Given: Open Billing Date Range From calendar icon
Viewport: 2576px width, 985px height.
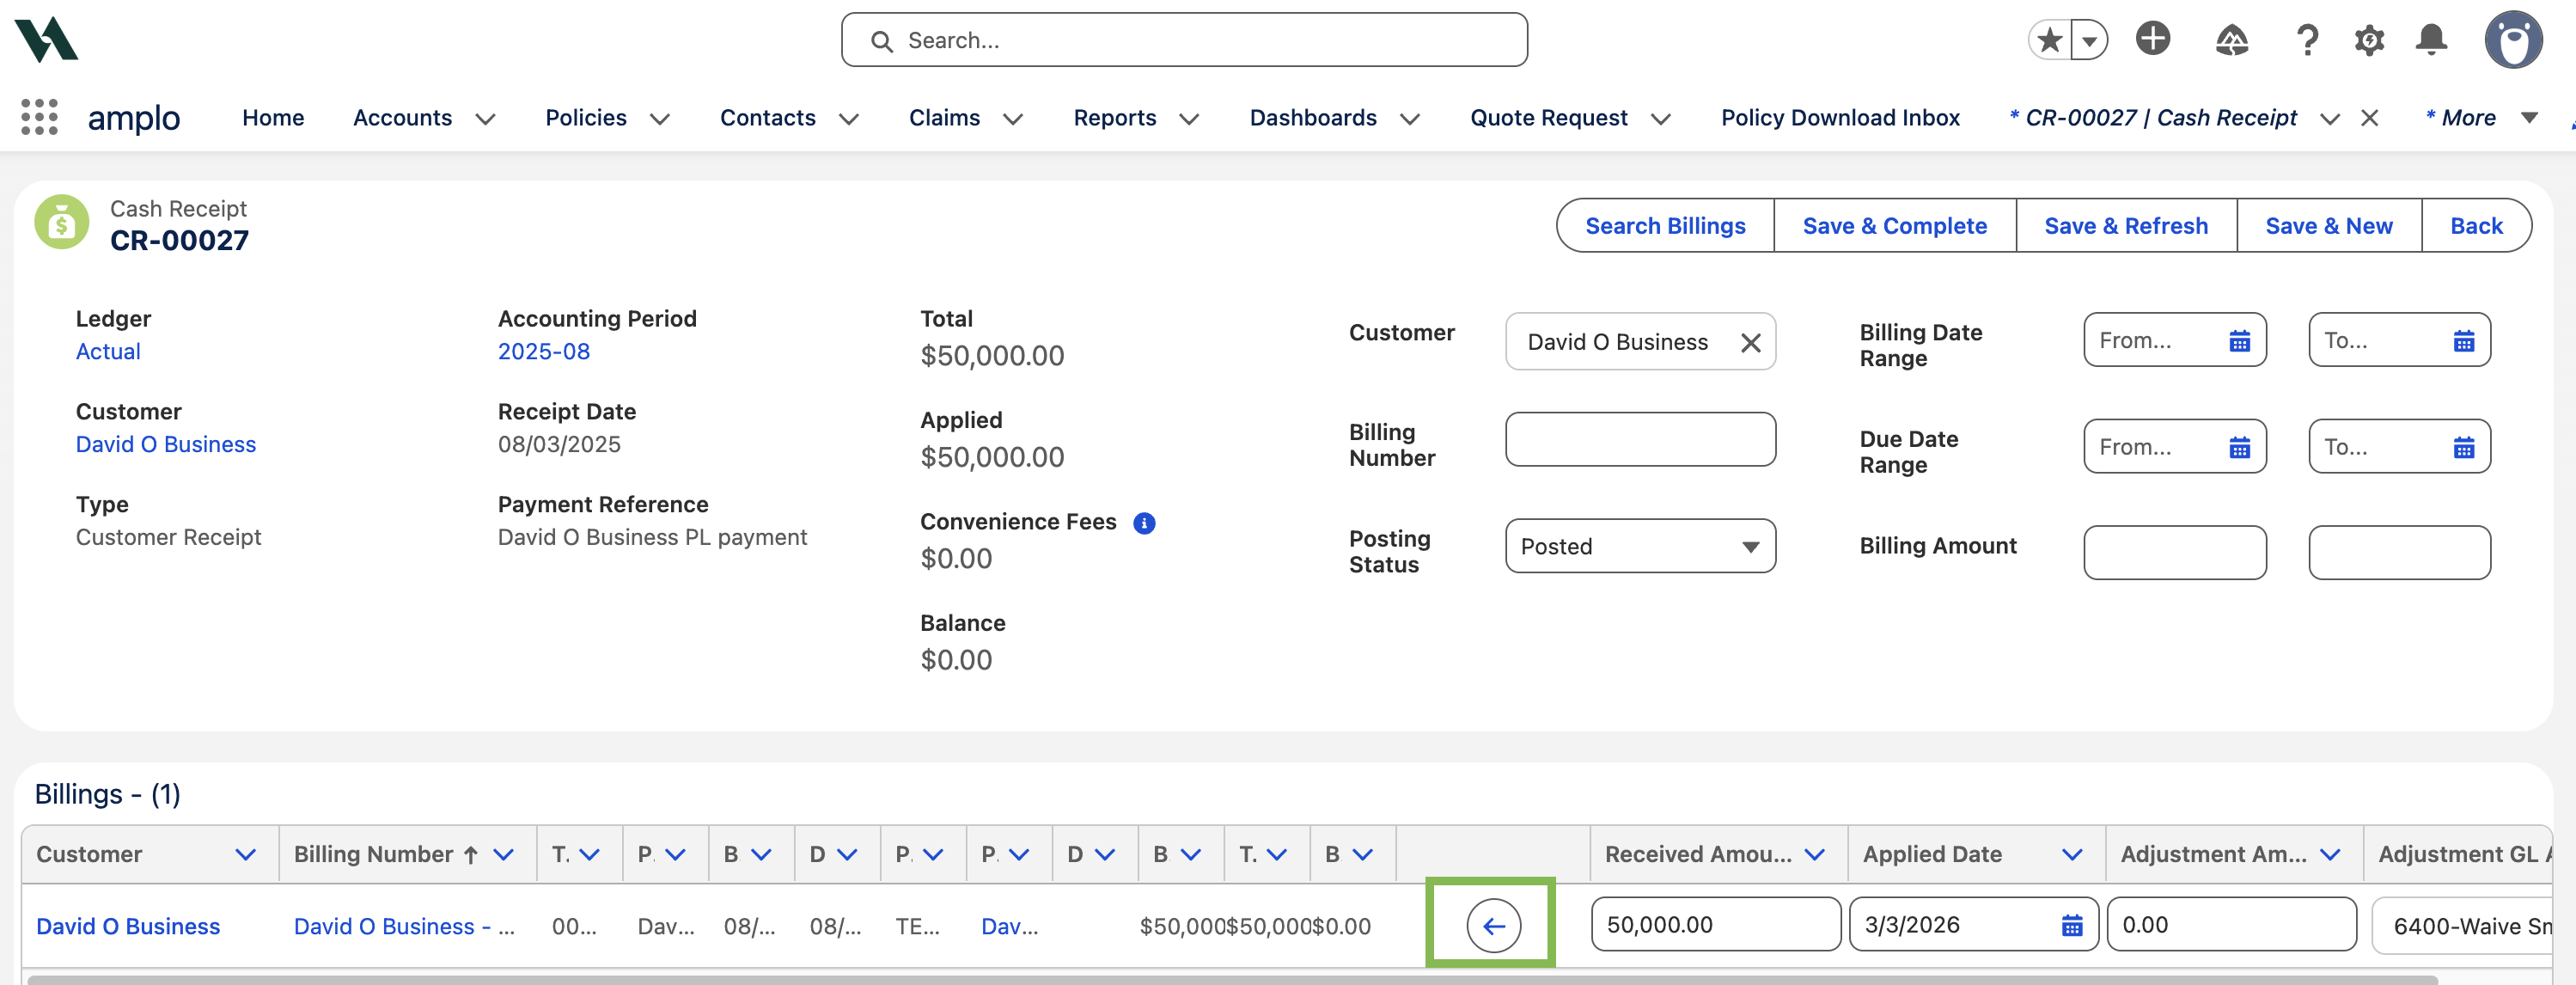Looking at the screenshot, I should [2239, 341].
